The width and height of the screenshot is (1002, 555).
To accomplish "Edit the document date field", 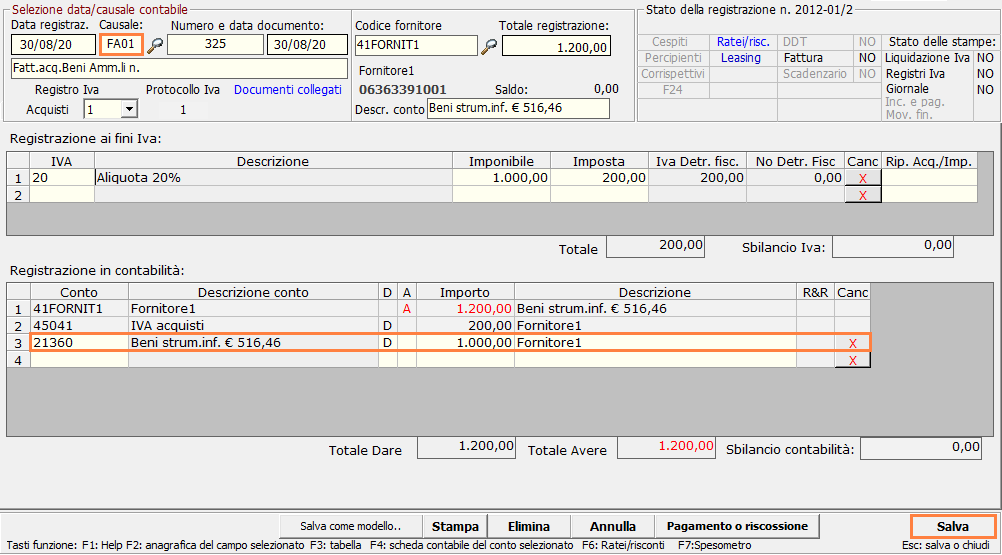I will click(x=307, y=45).
